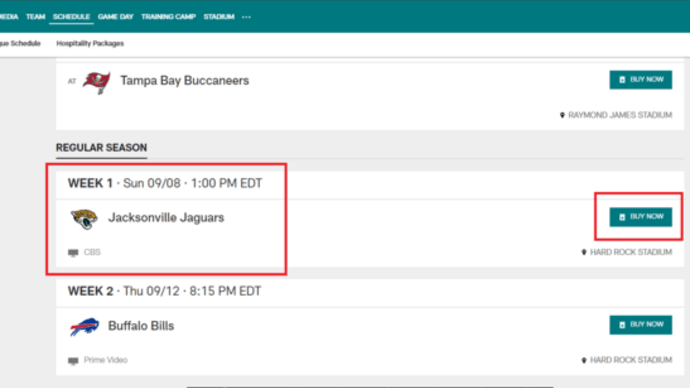Open the Stadium menu item

click(x=219, y=17)
